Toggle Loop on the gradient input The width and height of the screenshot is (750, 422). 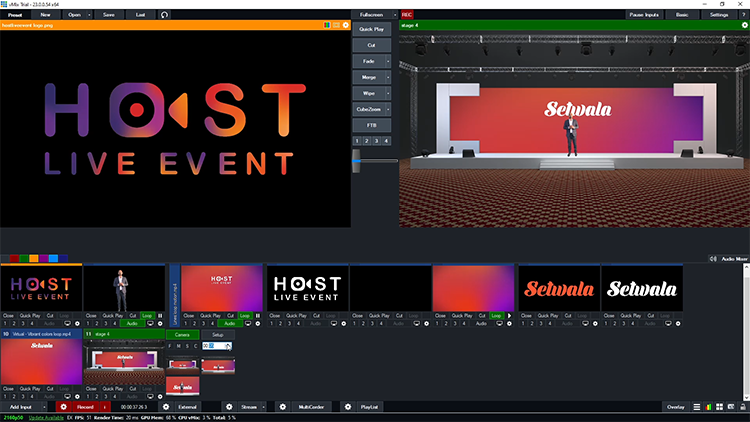[x=496, y=315]
